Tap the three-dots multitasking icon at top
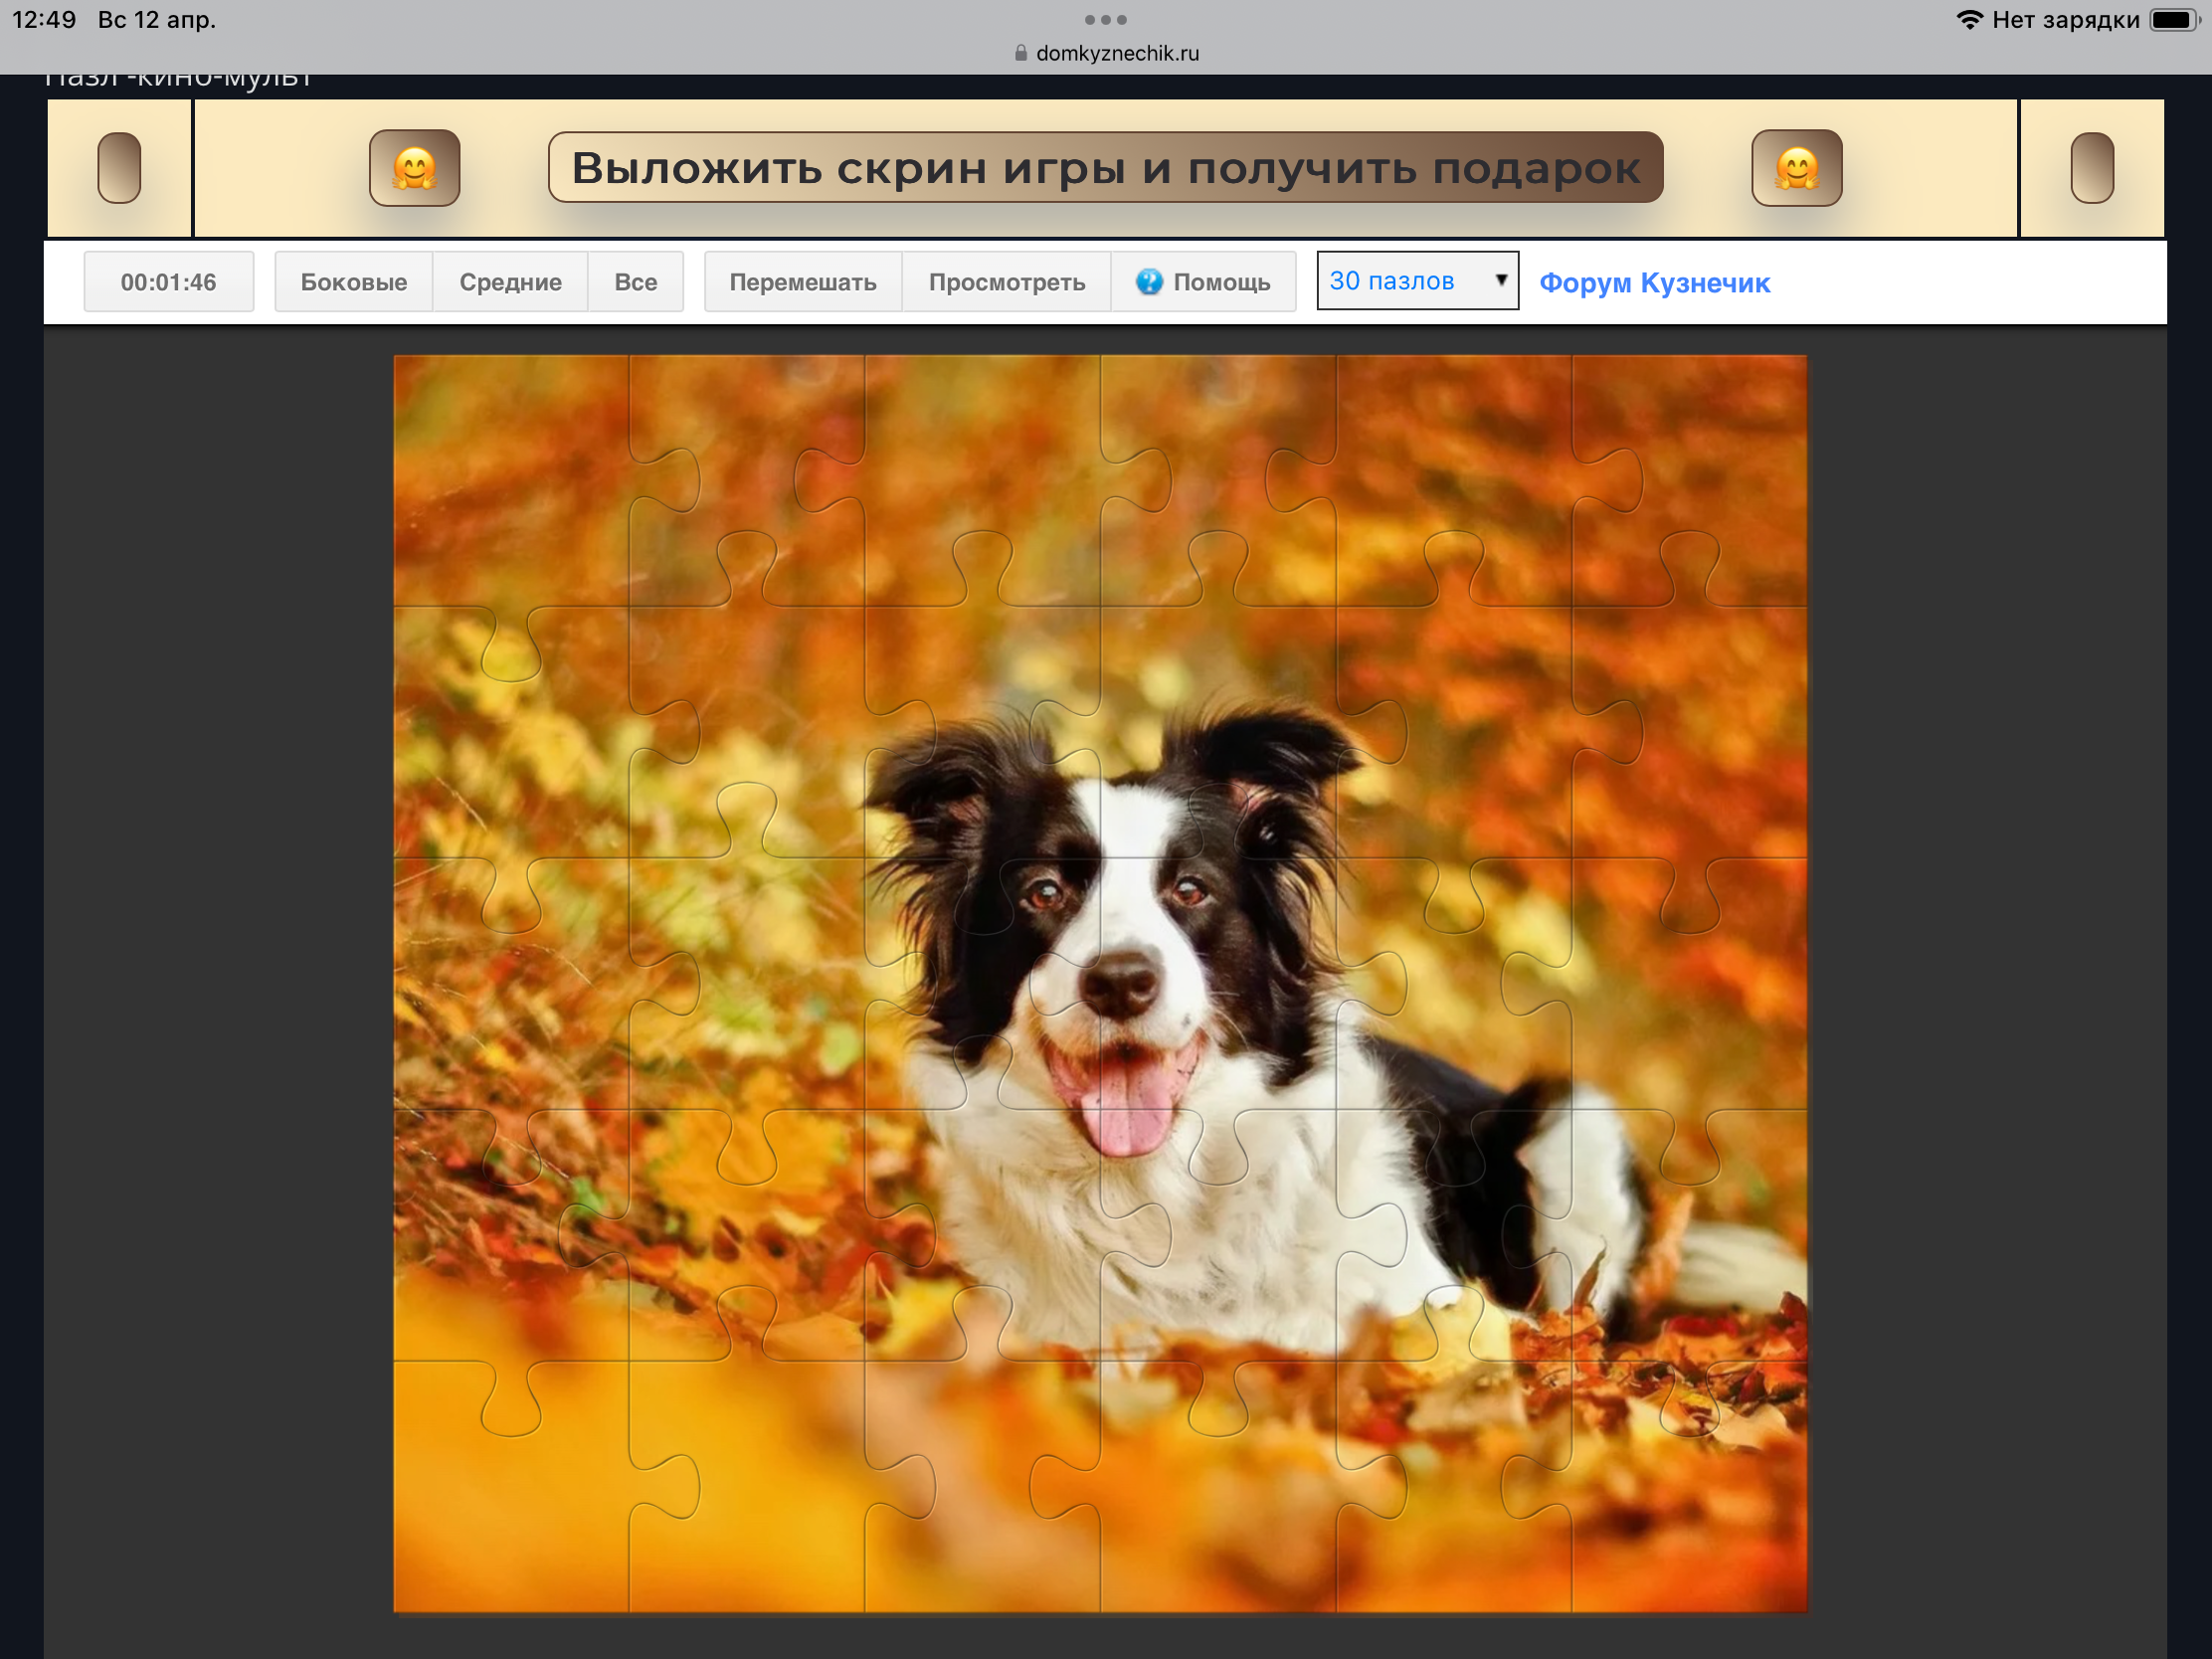This screenshot has width=2212, height=1659. pyautogui.click(x=1105, y=20)
